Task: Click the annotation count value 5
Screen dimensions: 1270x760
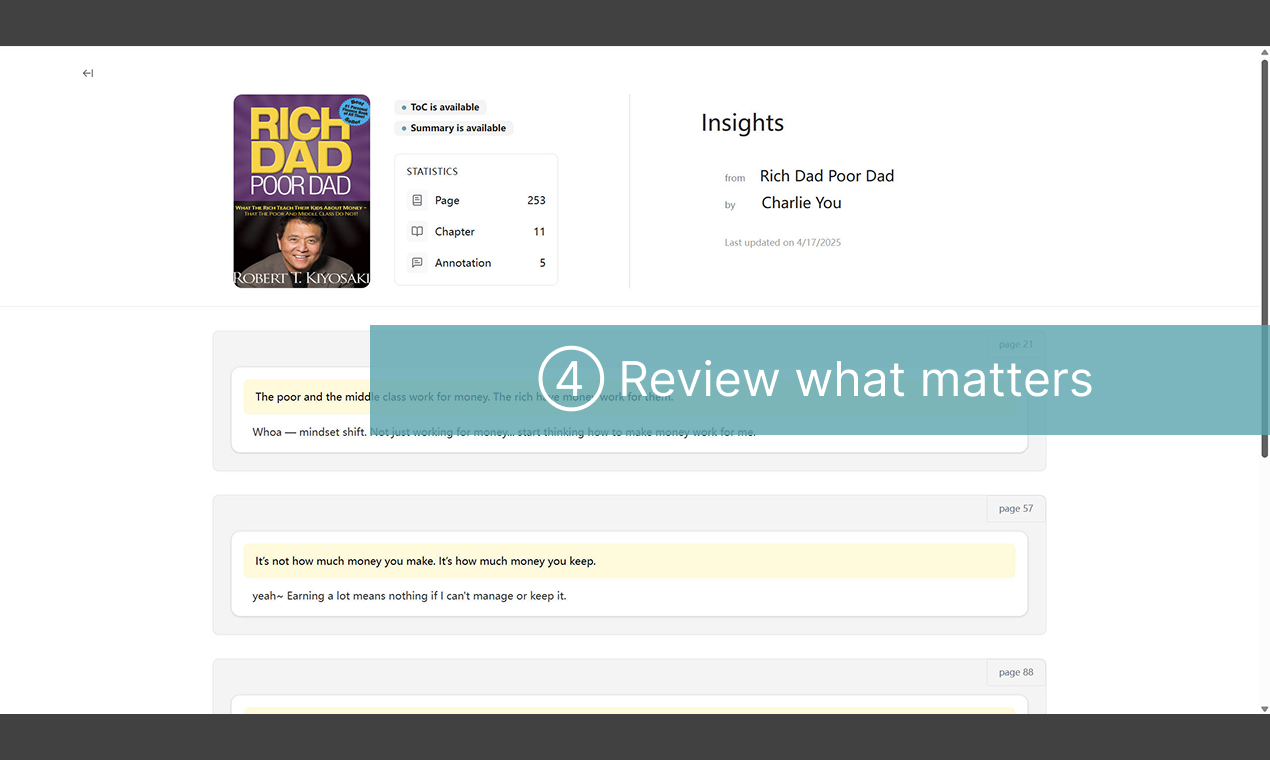Action: [543, 263]
